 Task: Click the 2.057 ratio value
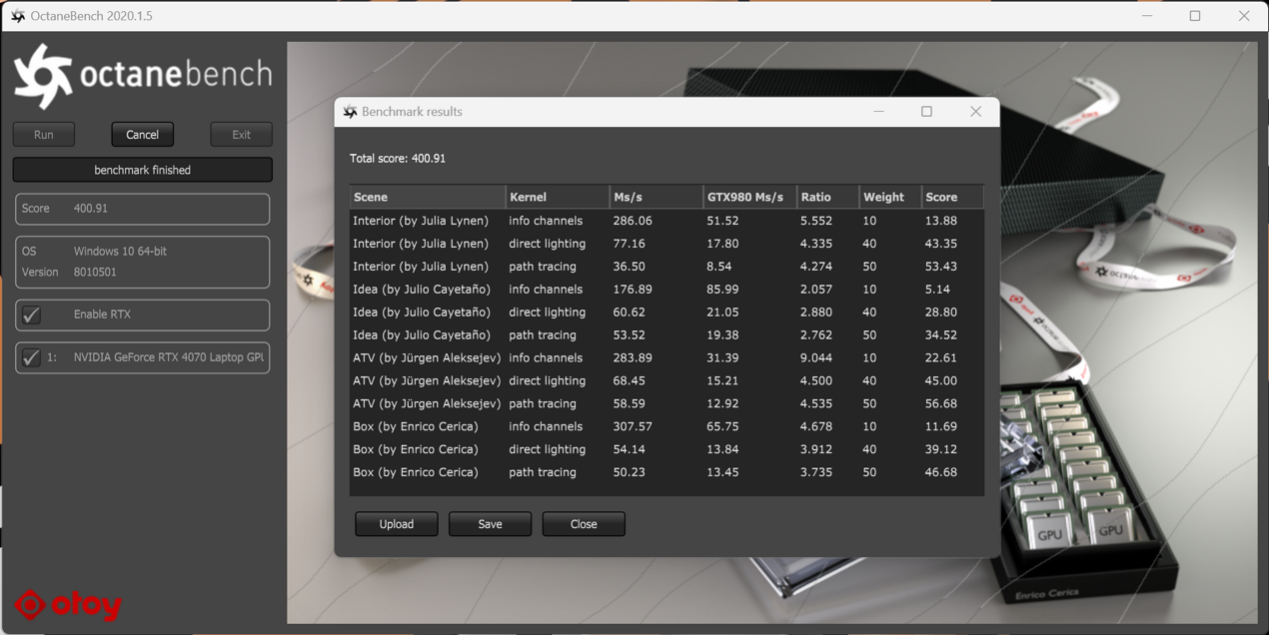[816, 289]
